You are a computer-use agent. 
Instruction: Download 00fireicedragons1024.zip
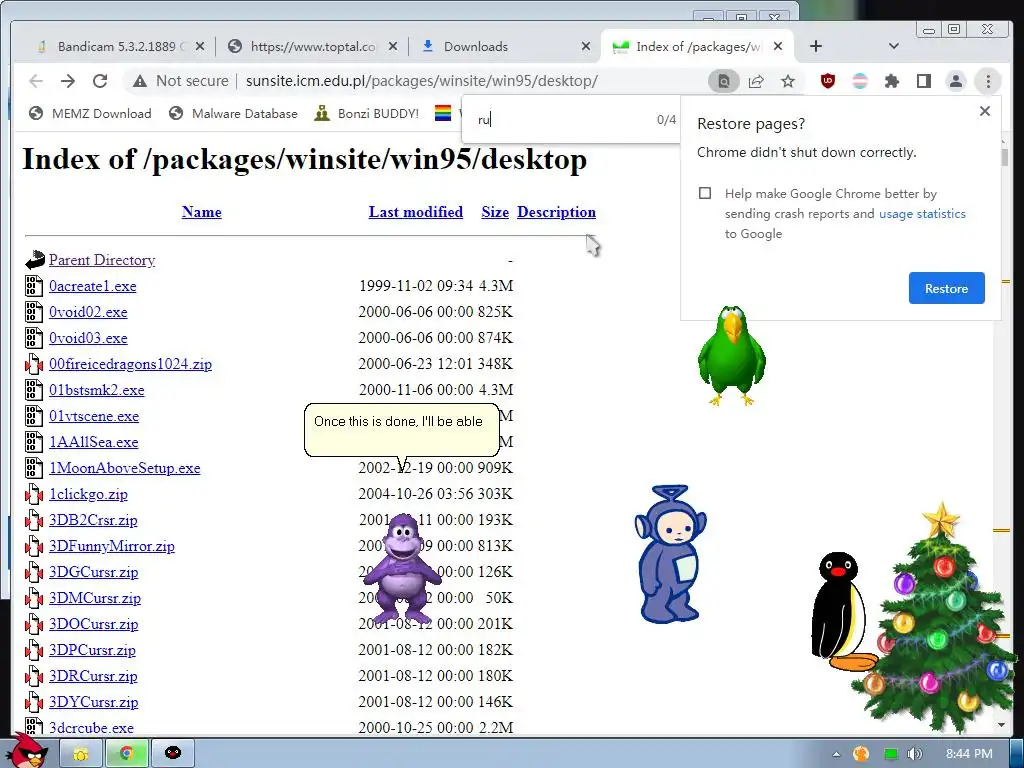(x=131, y=364)
